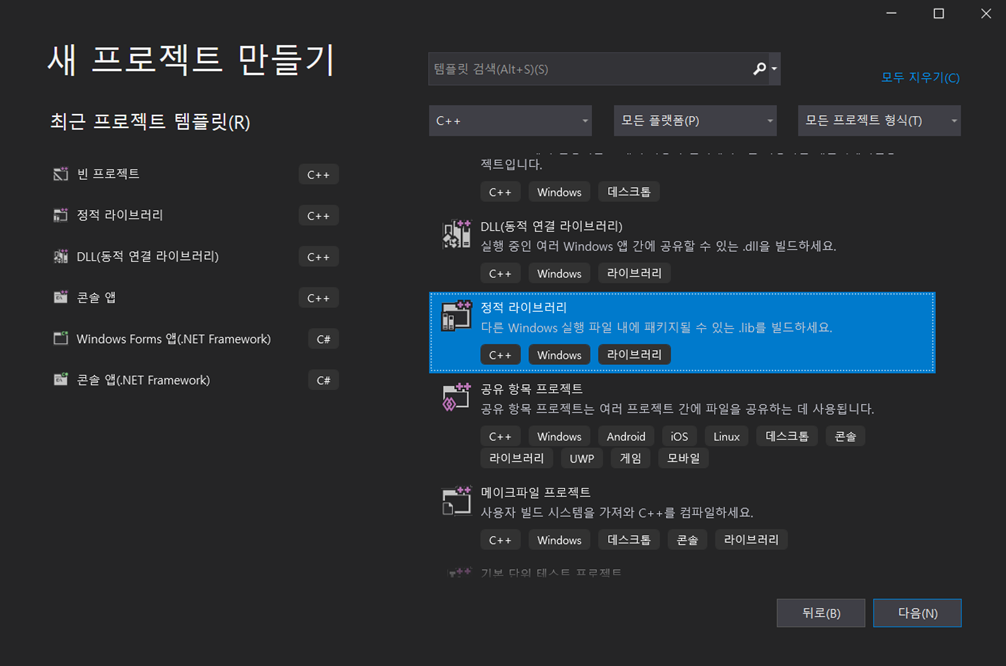Open the C++ language filter dropdown
1006x666 pixels.
click(510, 121)
